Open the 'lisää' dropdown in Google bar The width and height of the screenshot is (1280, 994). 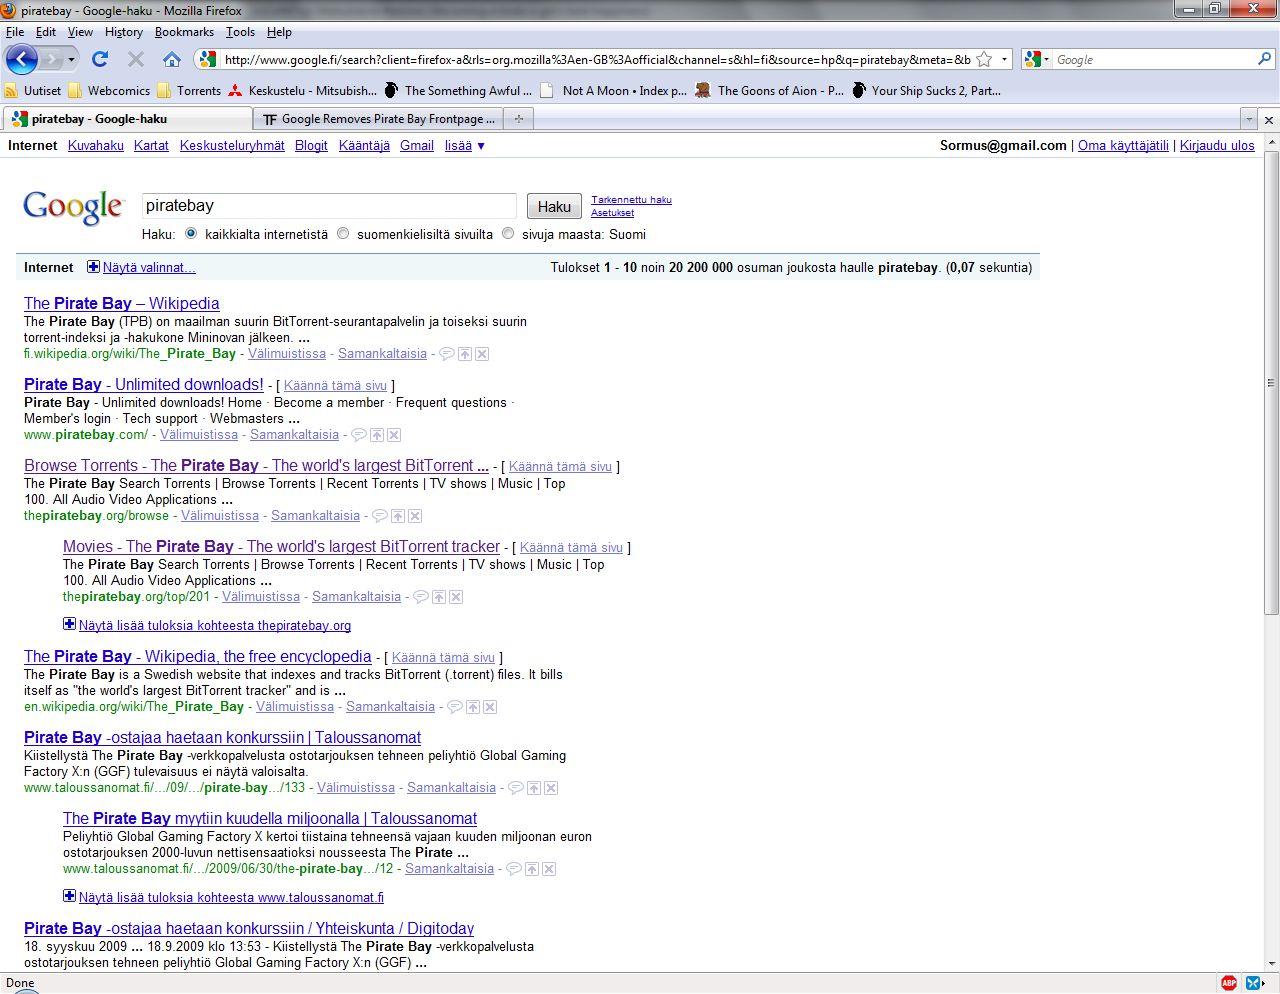(x=464, y=145)
